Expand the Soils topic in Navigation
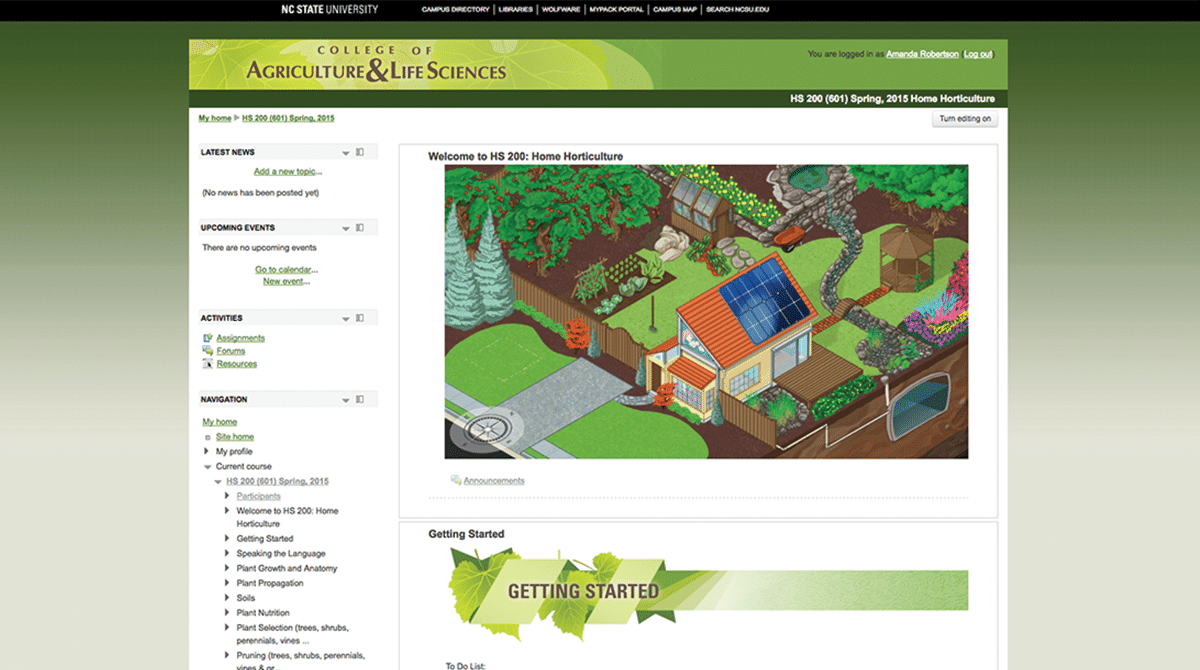1200x670 pixels. coord(226,597)
